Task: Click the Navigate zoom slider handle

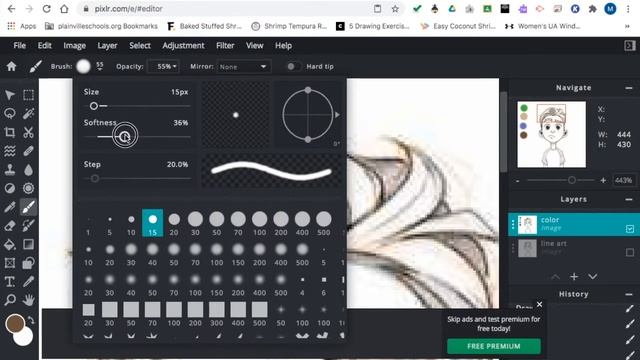Action: pyautogui.click(x=572, y=180)
